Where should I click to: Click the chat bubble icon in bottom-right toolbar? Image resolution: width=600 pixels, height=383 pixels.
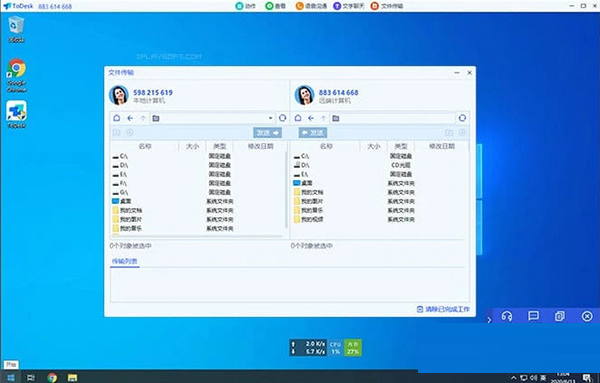click(x=533, y=316)
